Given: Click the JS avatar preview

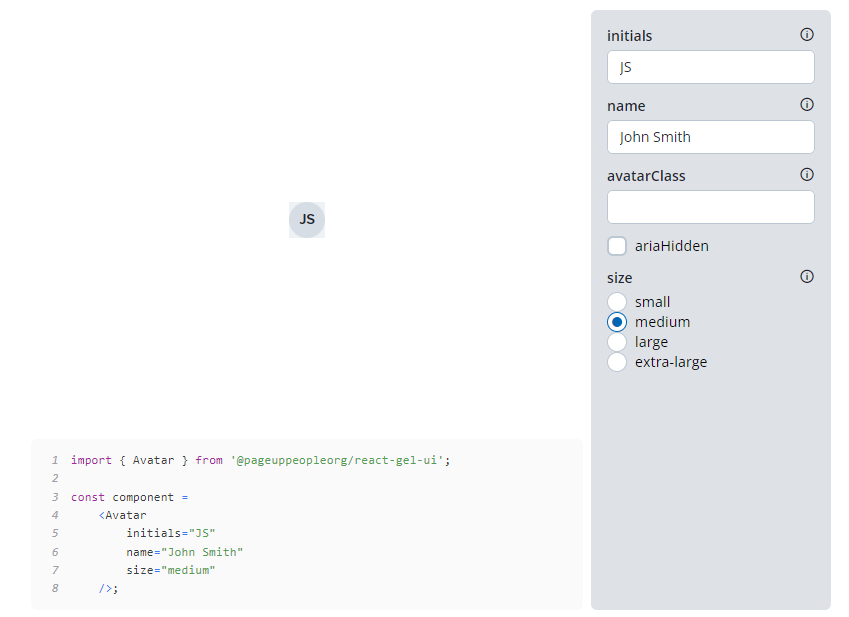Looking at the screenshot, I should pos(307,220).
